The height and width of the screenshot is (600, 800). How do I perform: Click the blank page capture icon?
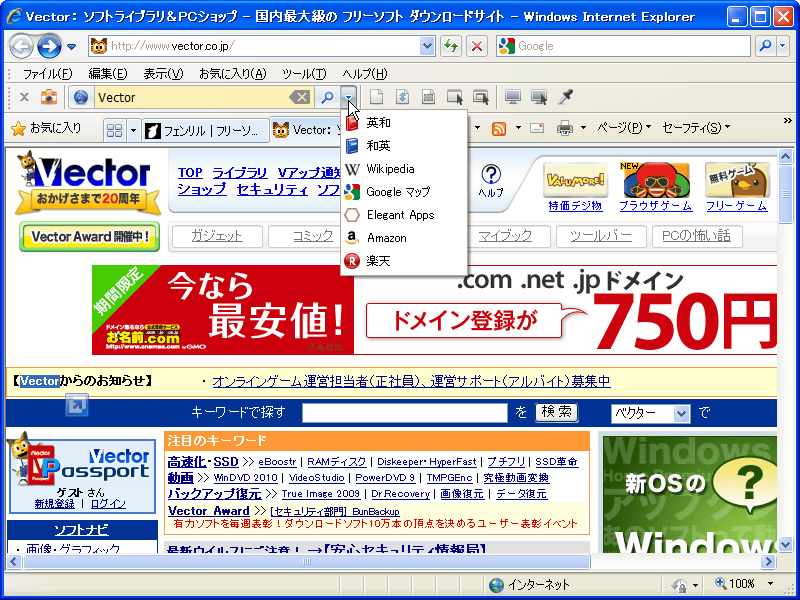click(x=376, y=97)
